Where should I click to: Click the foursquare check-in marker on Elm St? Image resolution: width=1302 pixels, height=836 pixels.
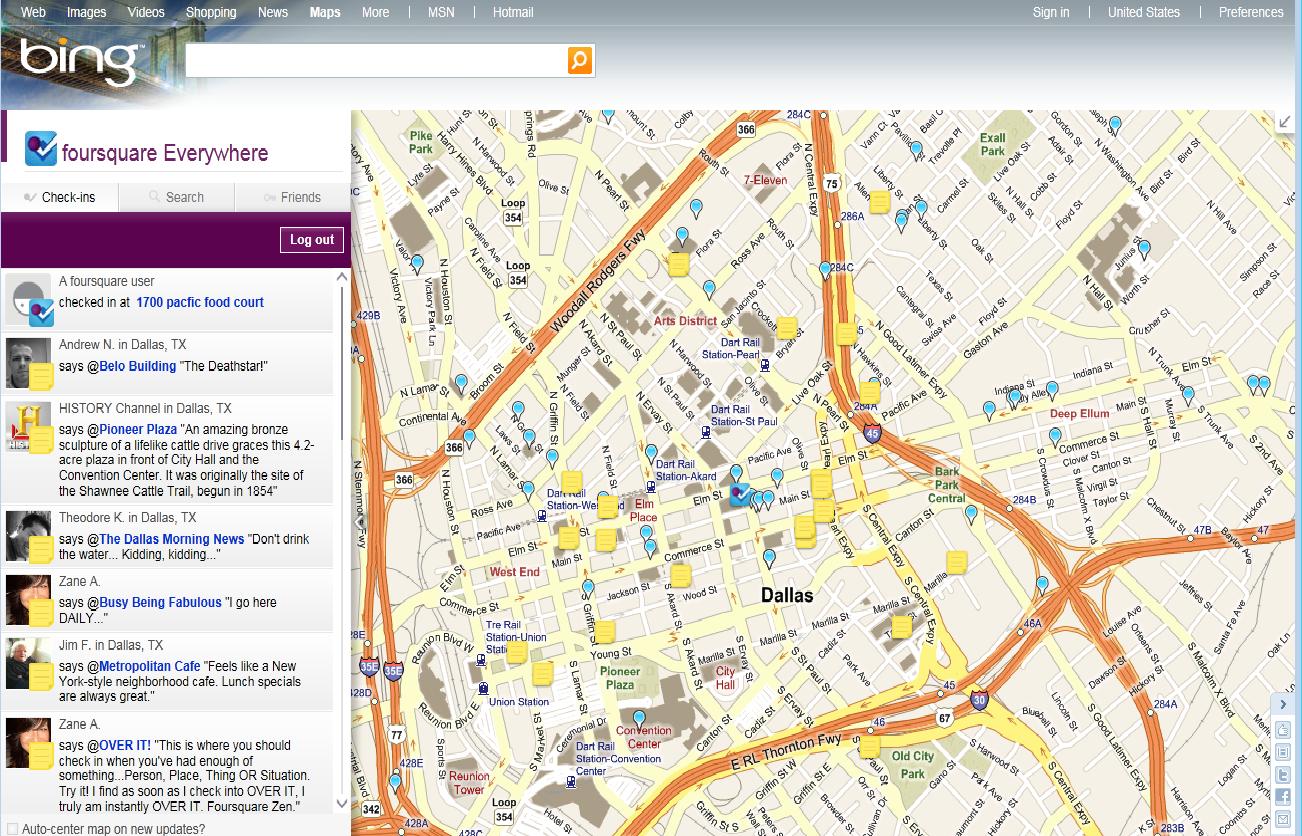pos(740,494)
